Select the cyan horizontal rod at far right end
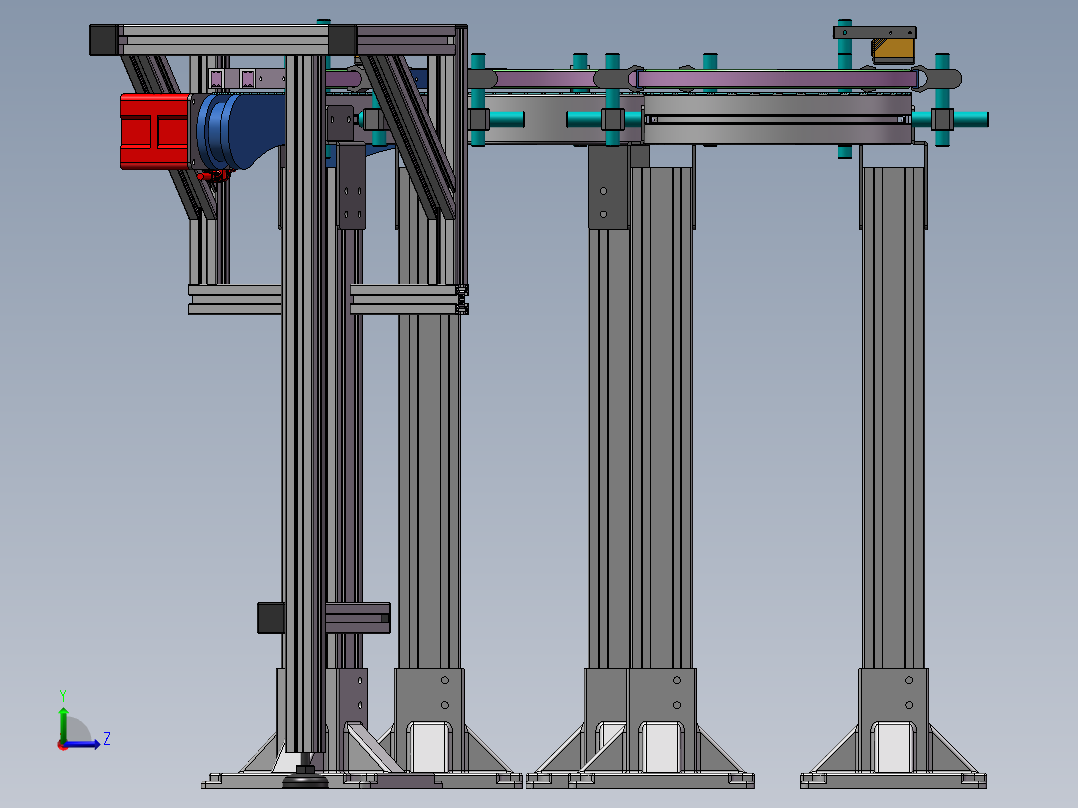Viewport: 1078px width, 808px height. (969, 119)
